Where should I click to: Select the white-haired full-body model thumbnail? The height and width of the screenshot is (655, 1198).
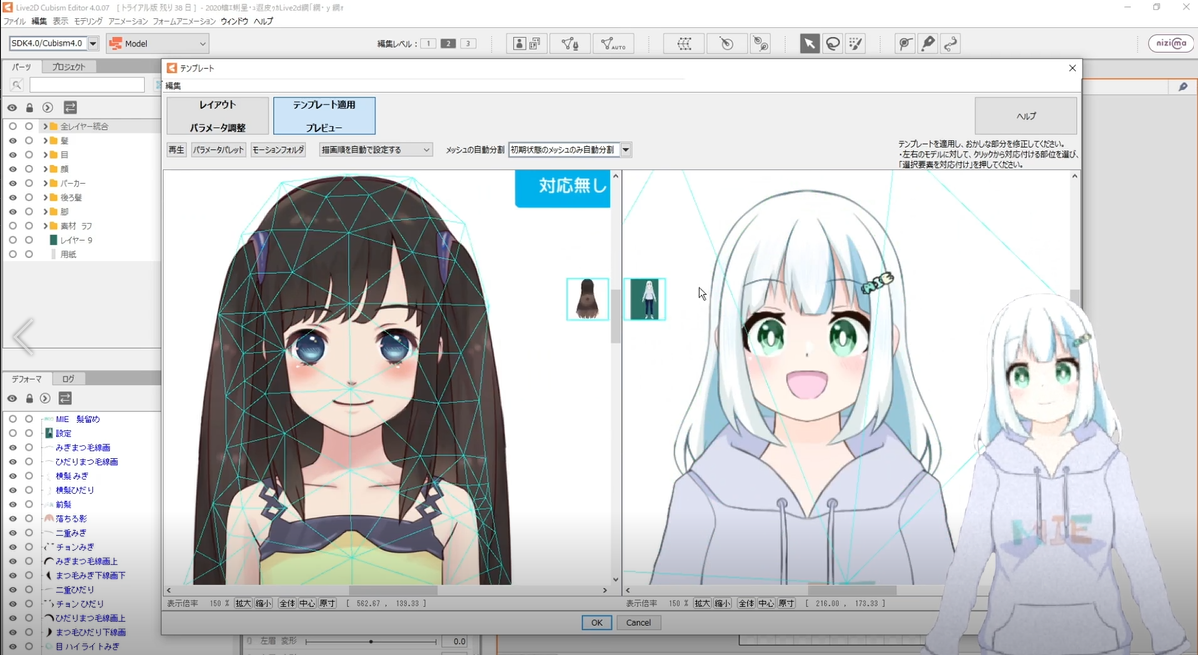click(x=644, y=299)
